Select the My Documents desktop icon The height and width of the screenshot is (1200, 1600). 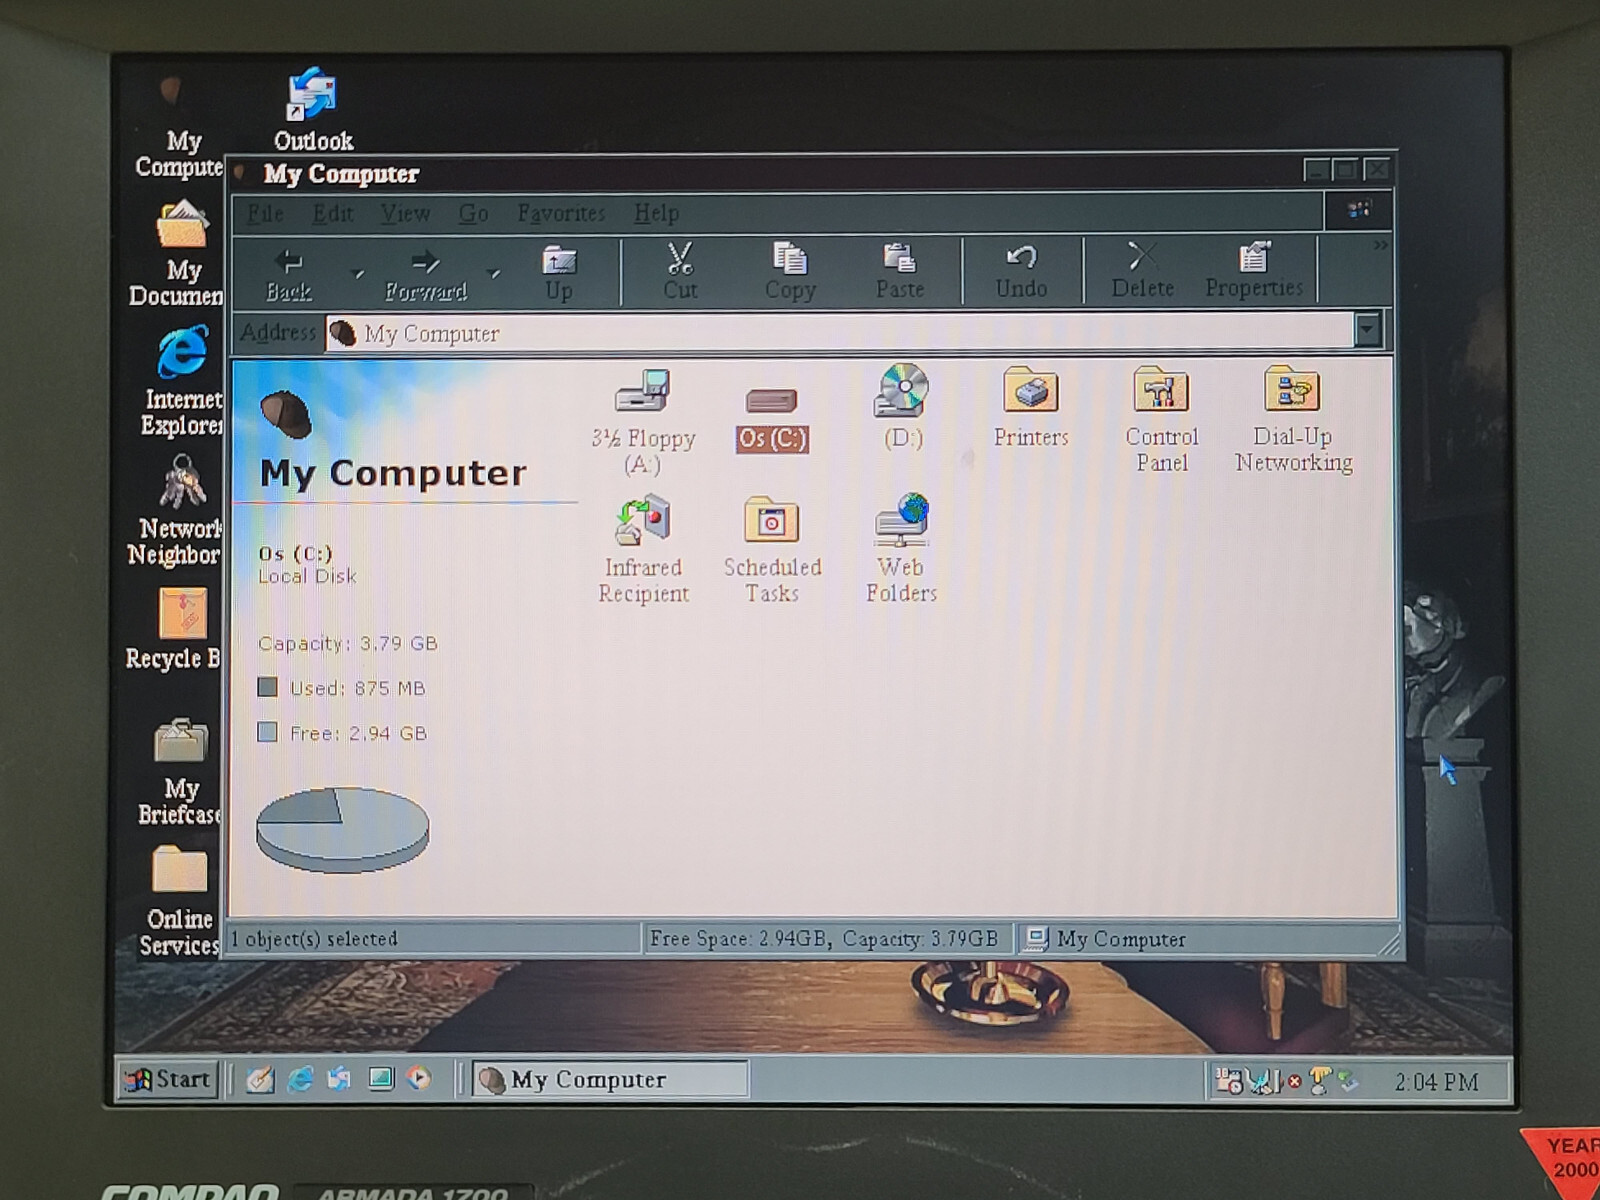coord(179,253)
